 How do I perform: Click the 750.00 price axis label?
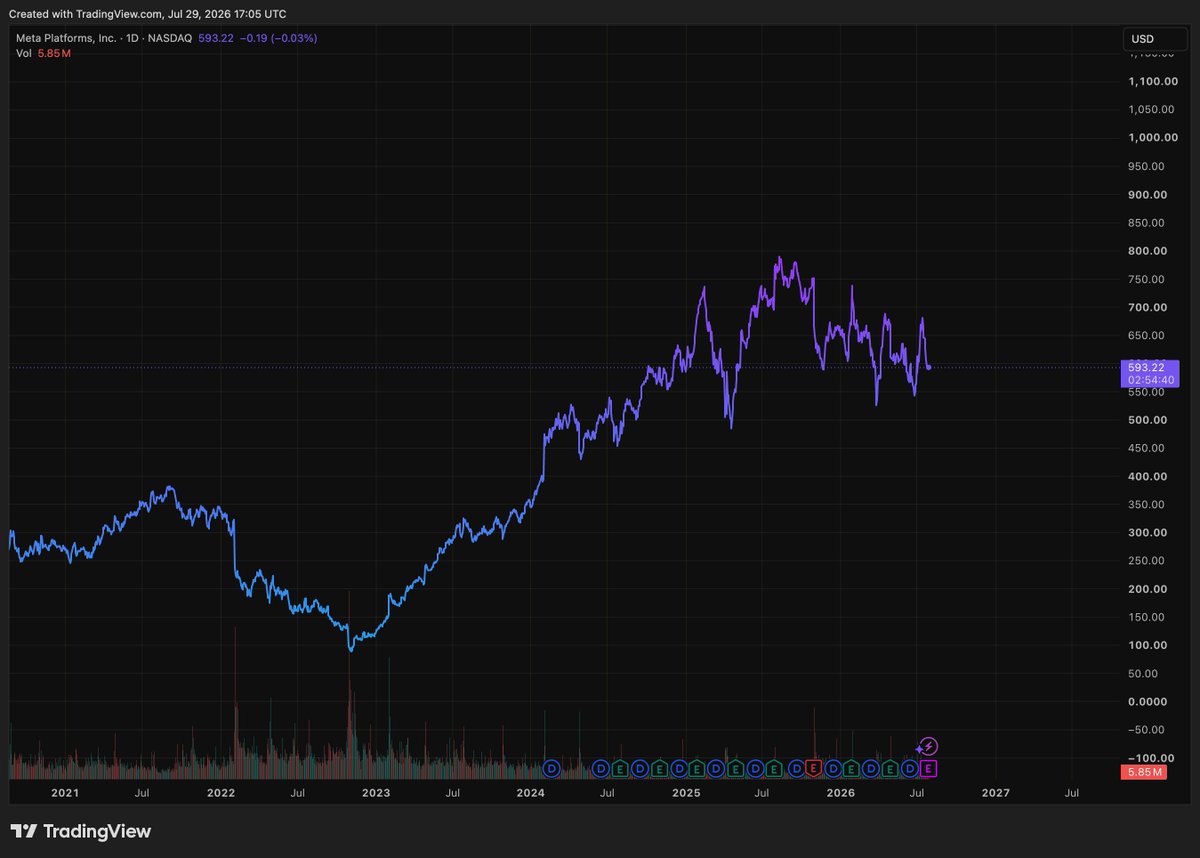[1147, 279]
